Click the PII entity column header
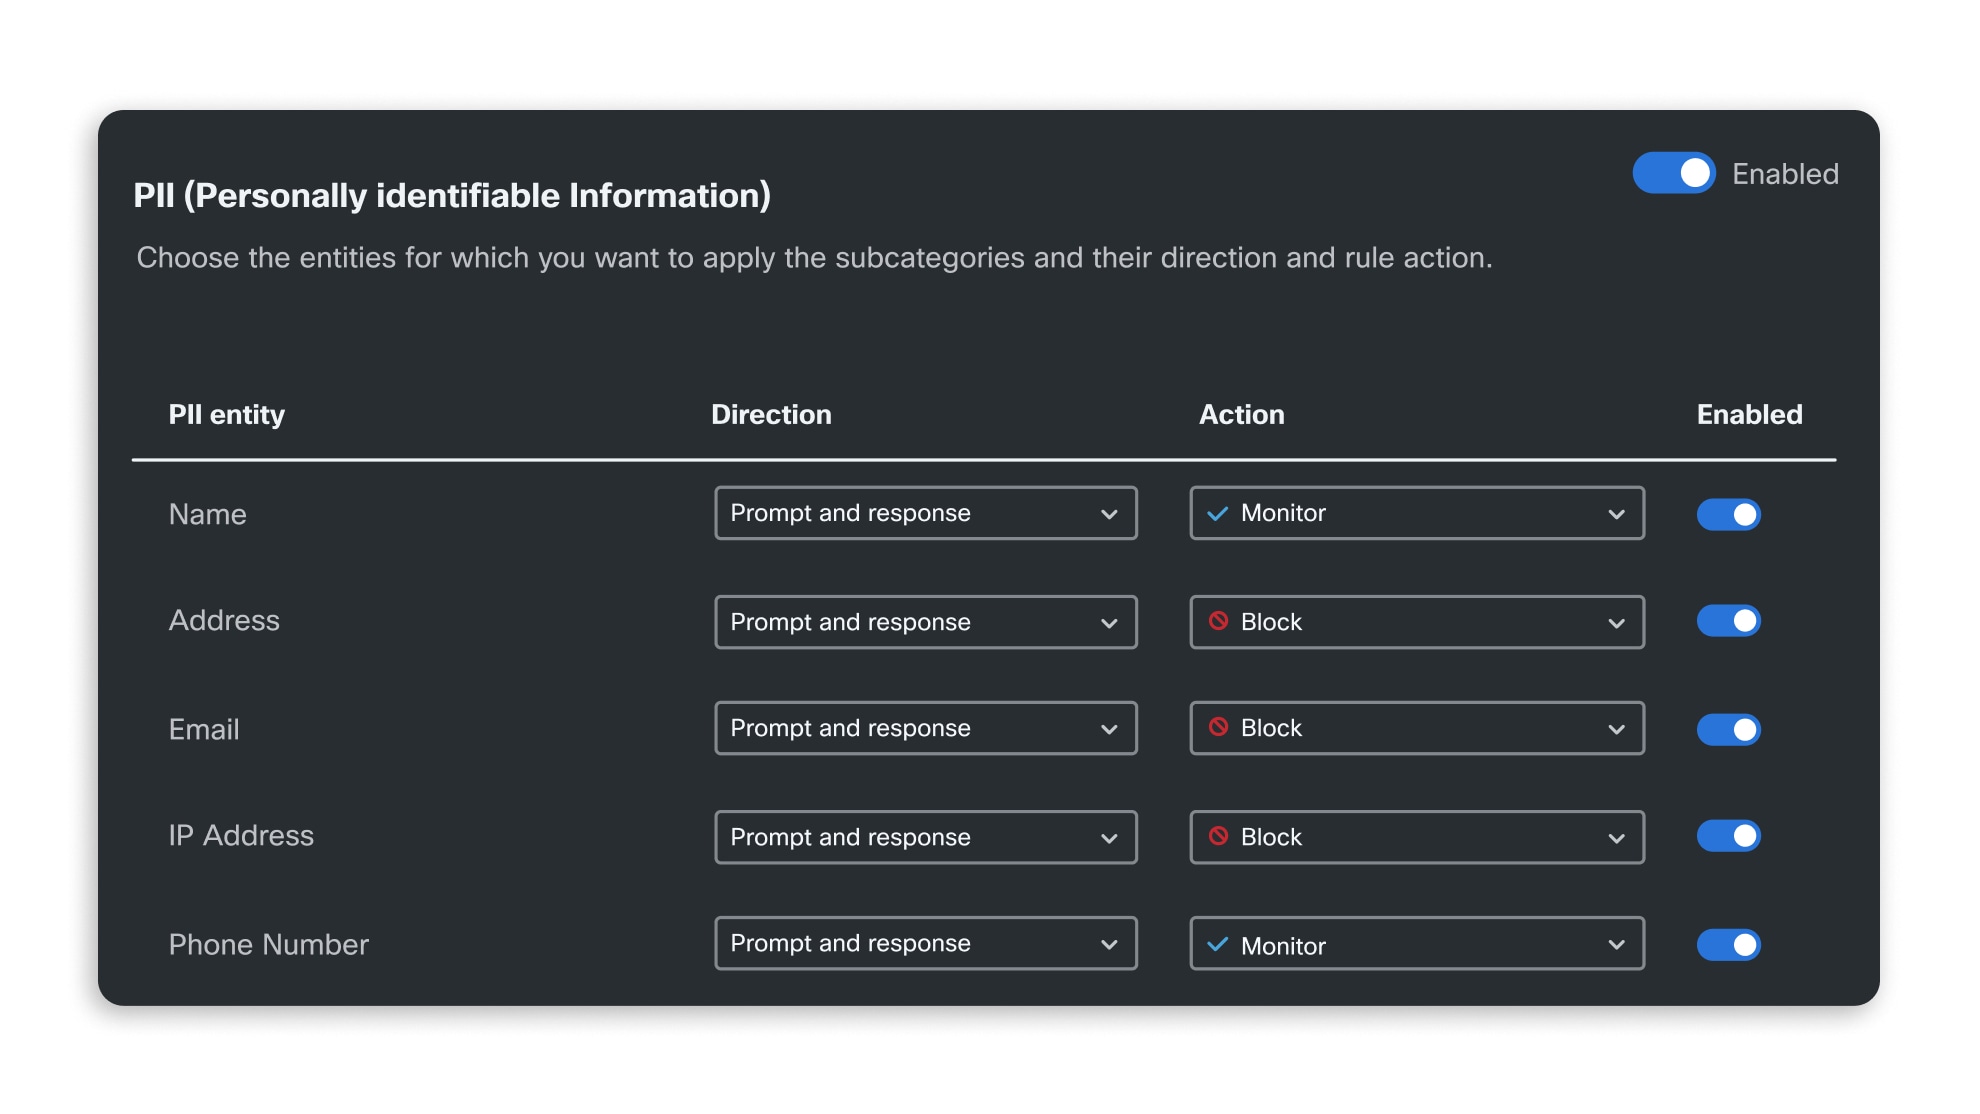This screenshot has width=1980, height=1114. click(227, 414)
